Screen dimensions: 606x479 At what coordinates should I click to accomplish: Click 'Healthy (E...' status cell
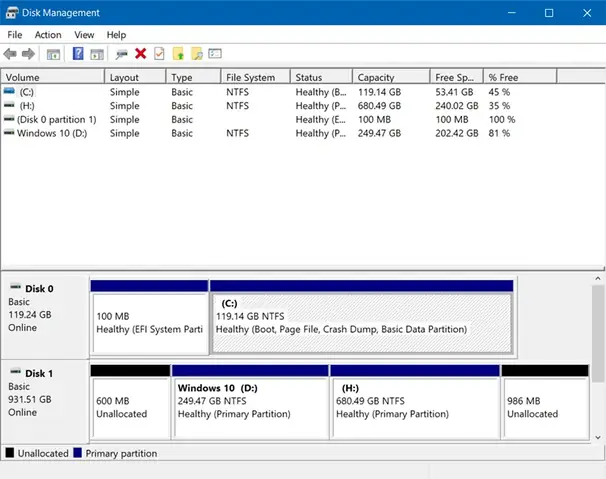(321, 119)
